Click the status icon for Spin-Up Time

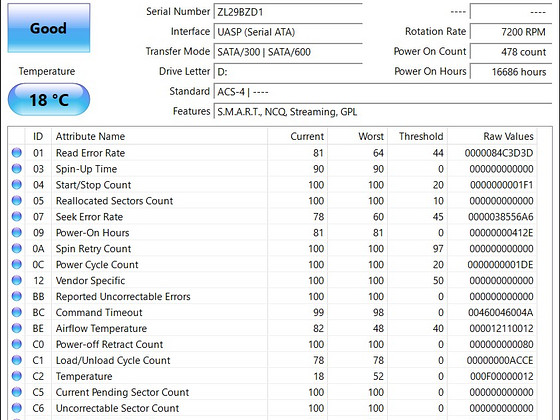[16, 169]
